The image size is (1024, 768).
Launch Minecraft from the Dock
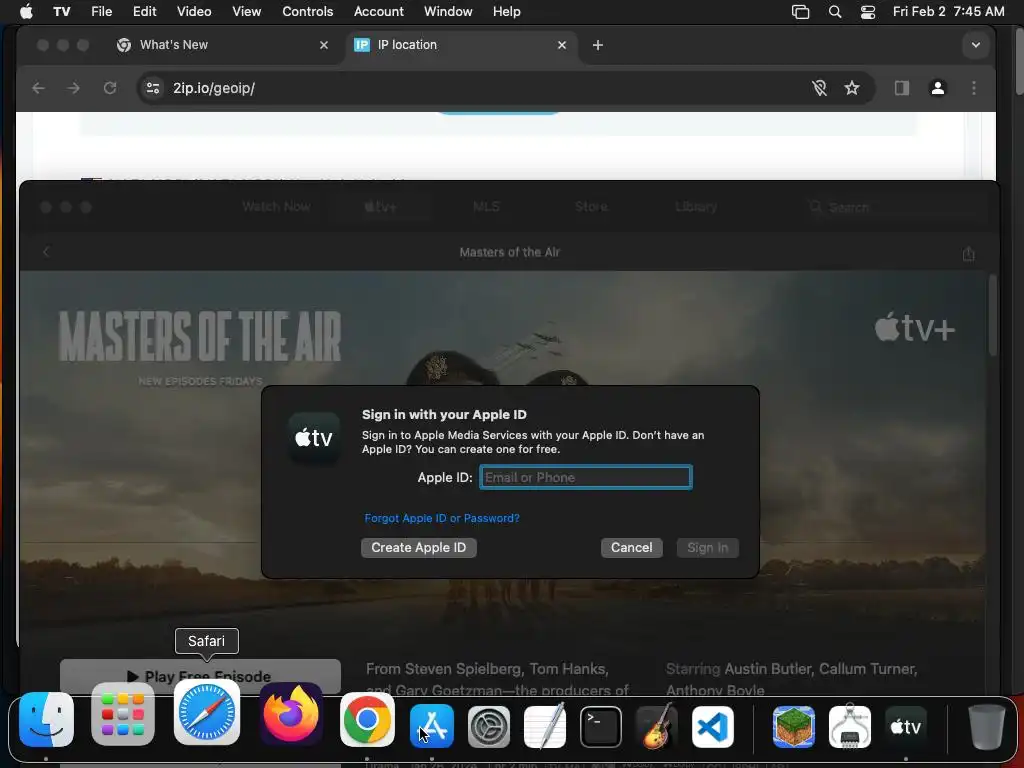pyautogui.click(x=793, y=727)
